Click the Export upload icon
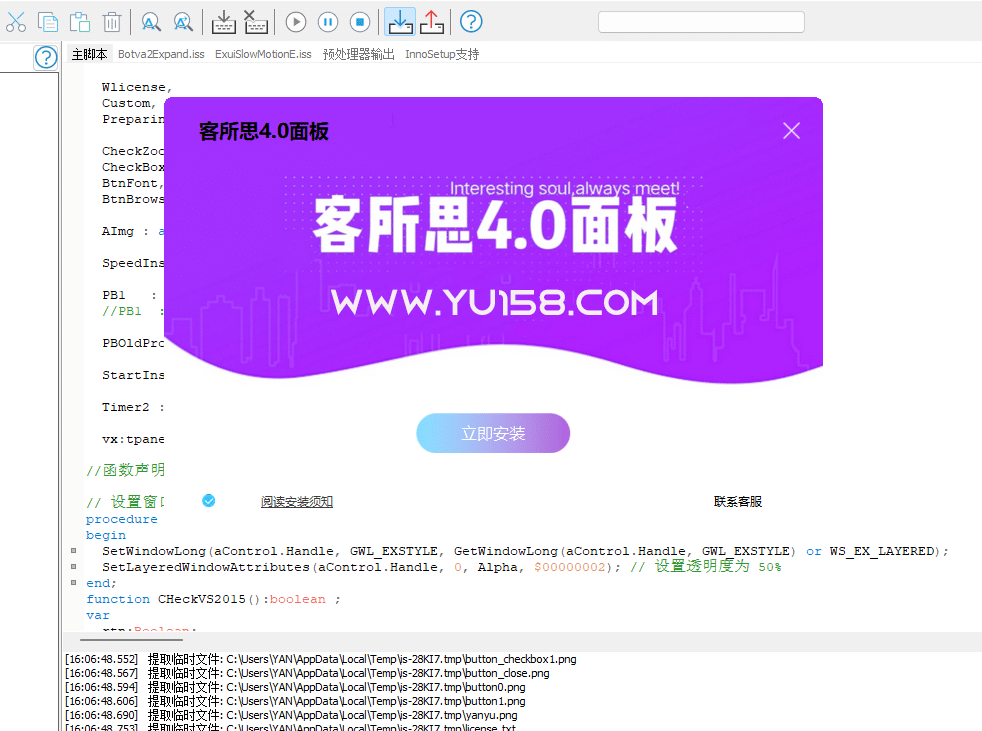Viewport: 982px width, 731px height. tap(432, 21)
